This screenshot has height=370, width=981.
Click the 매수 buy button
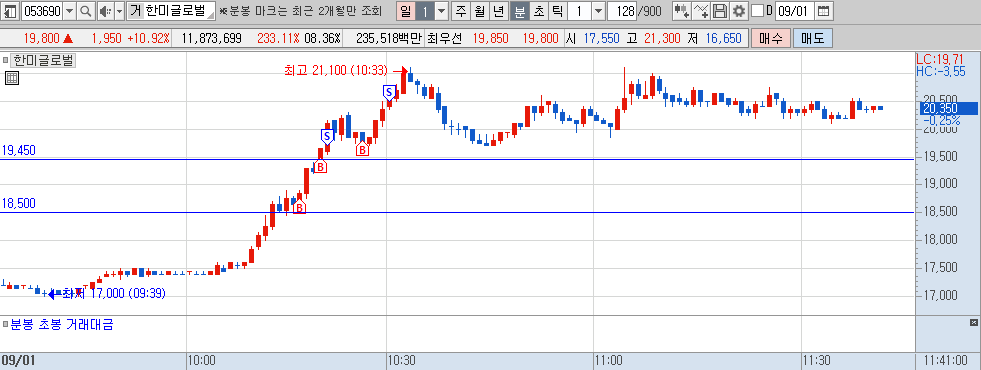click(x=770, y=38)
